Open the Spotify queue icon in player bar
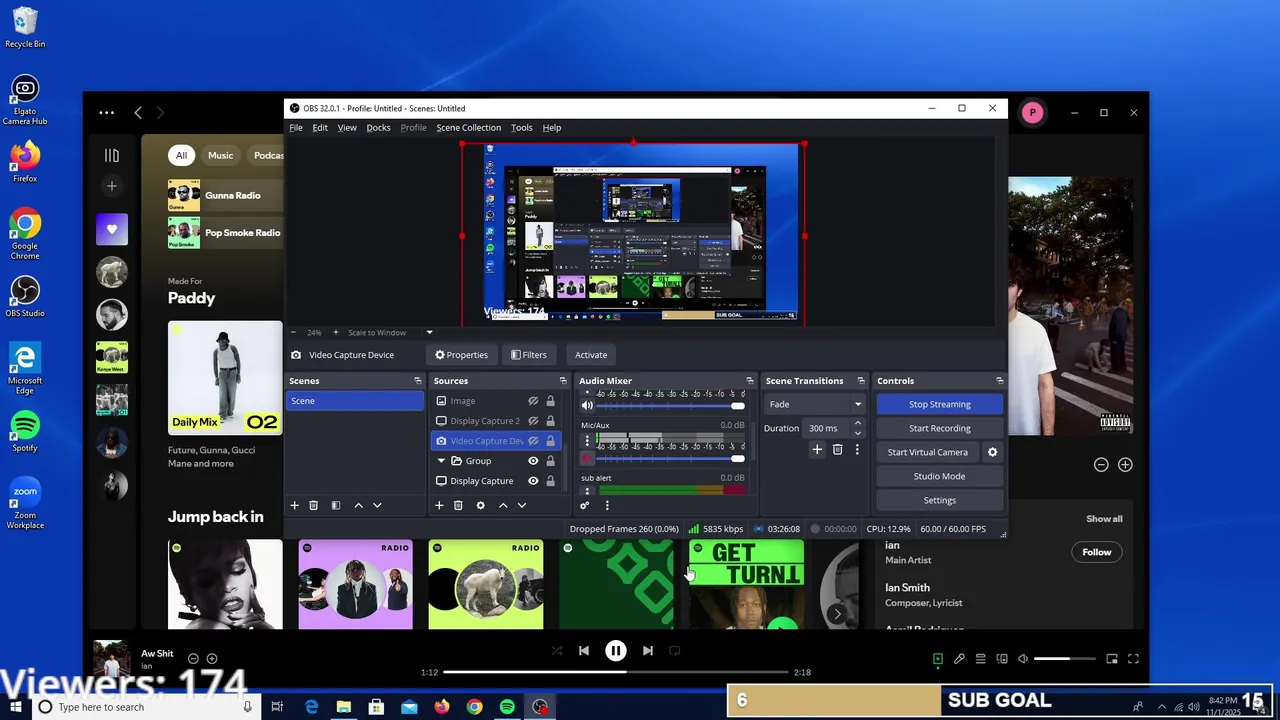This screenshot has height=720, width=1280. tap(981, 659)
